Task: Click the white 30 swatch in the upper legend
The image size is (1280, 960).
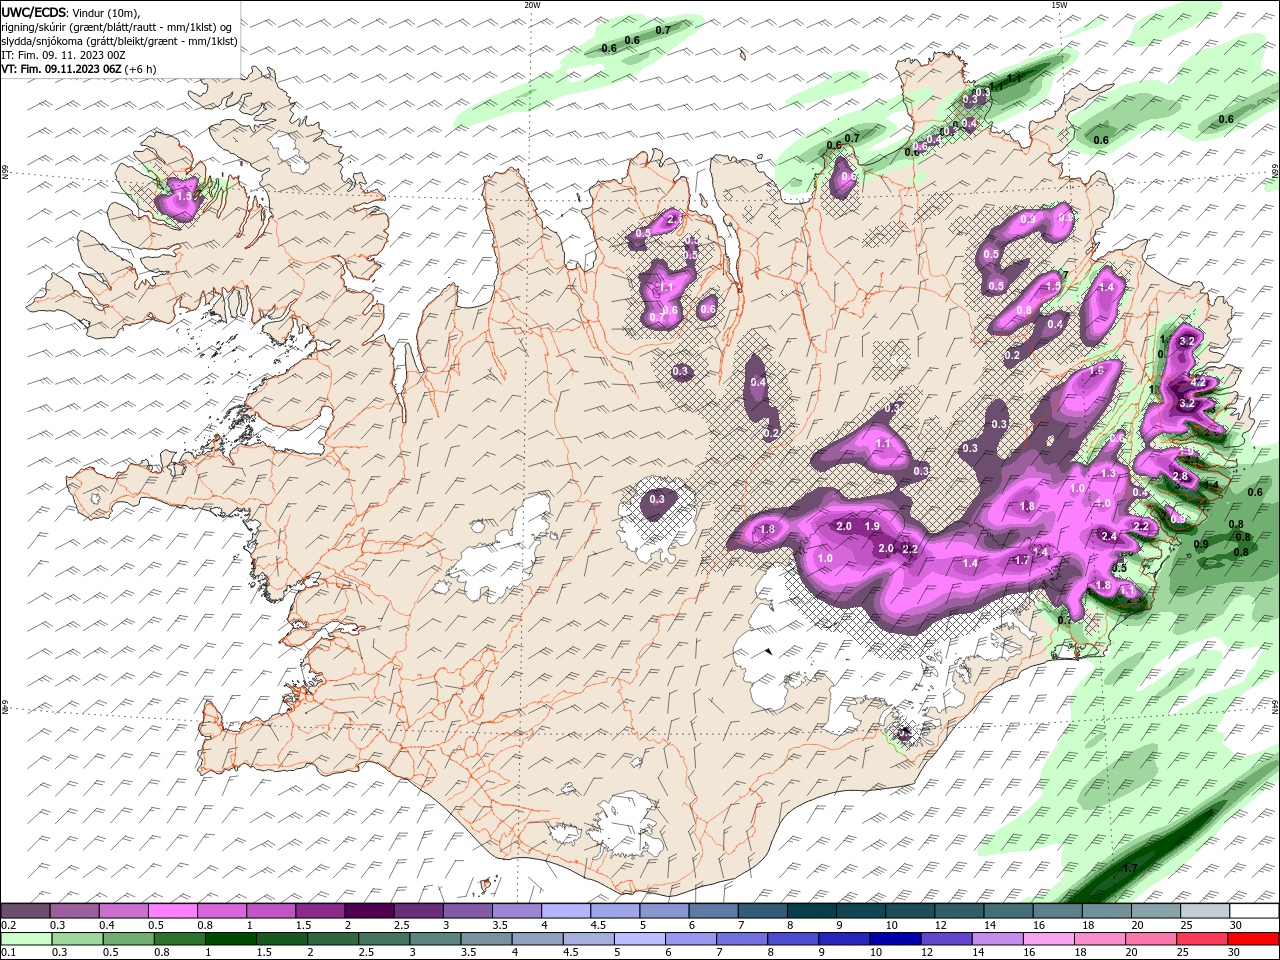Action: coord(1253,911)
